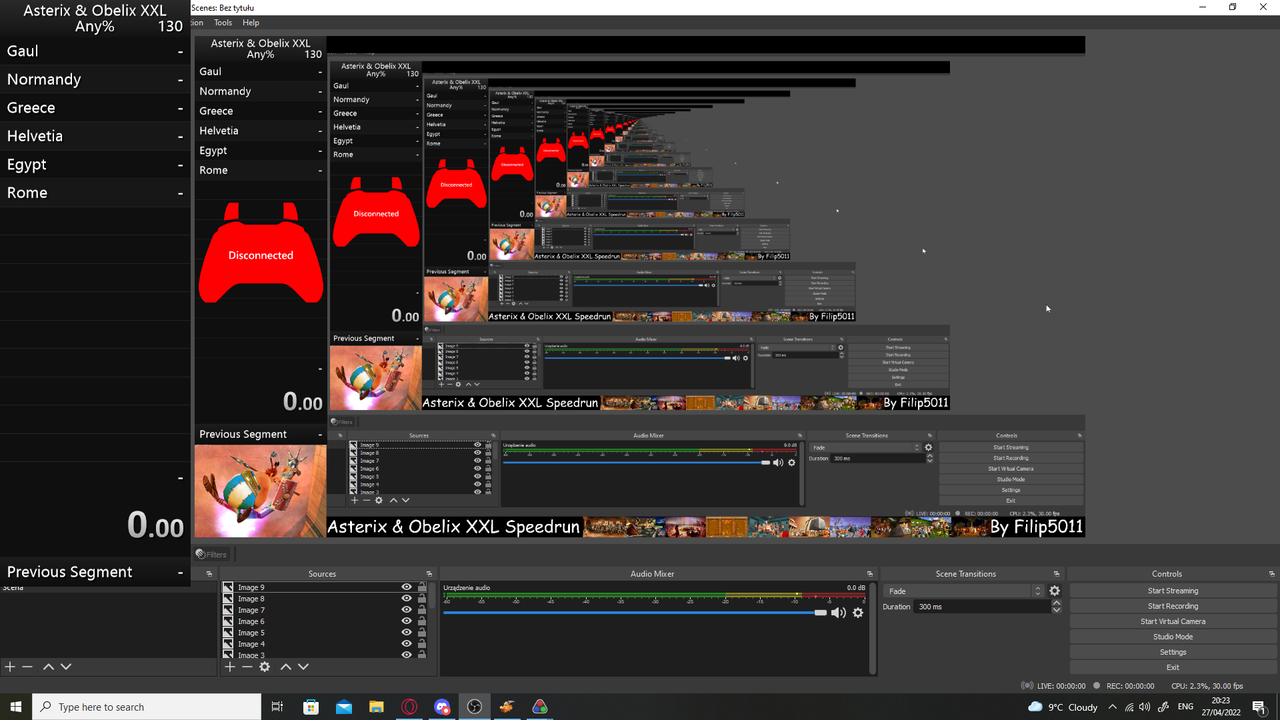Pop out the Sources dock
1280x720 pixels.
430,574
